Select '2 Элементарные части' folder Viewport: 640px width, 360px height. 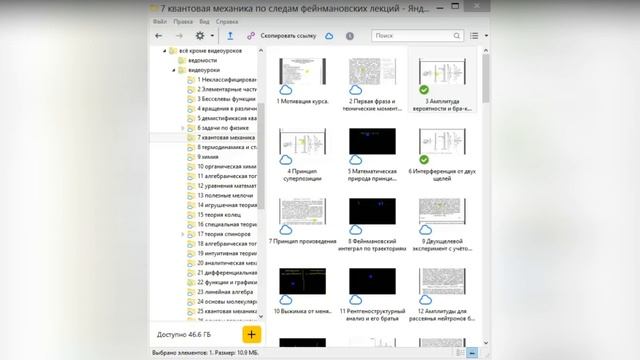(227, 89)
